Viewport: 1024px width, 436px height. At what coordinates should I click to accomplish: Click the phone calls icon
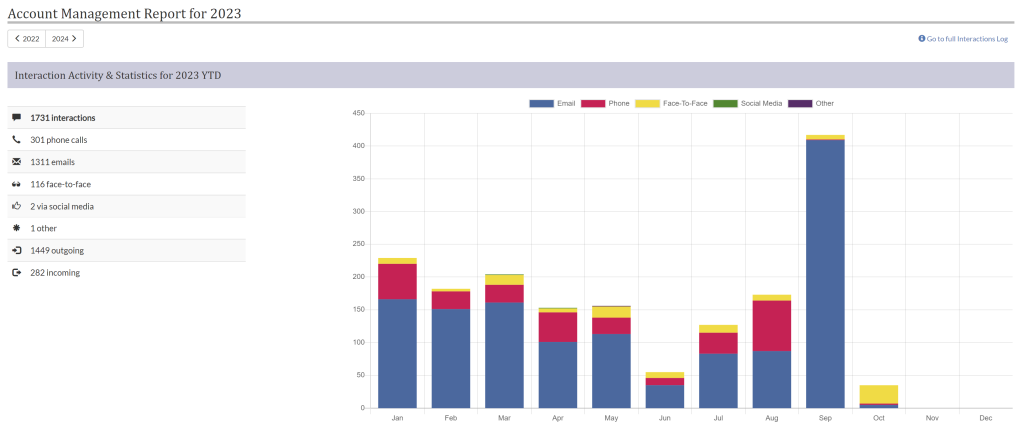16,140
